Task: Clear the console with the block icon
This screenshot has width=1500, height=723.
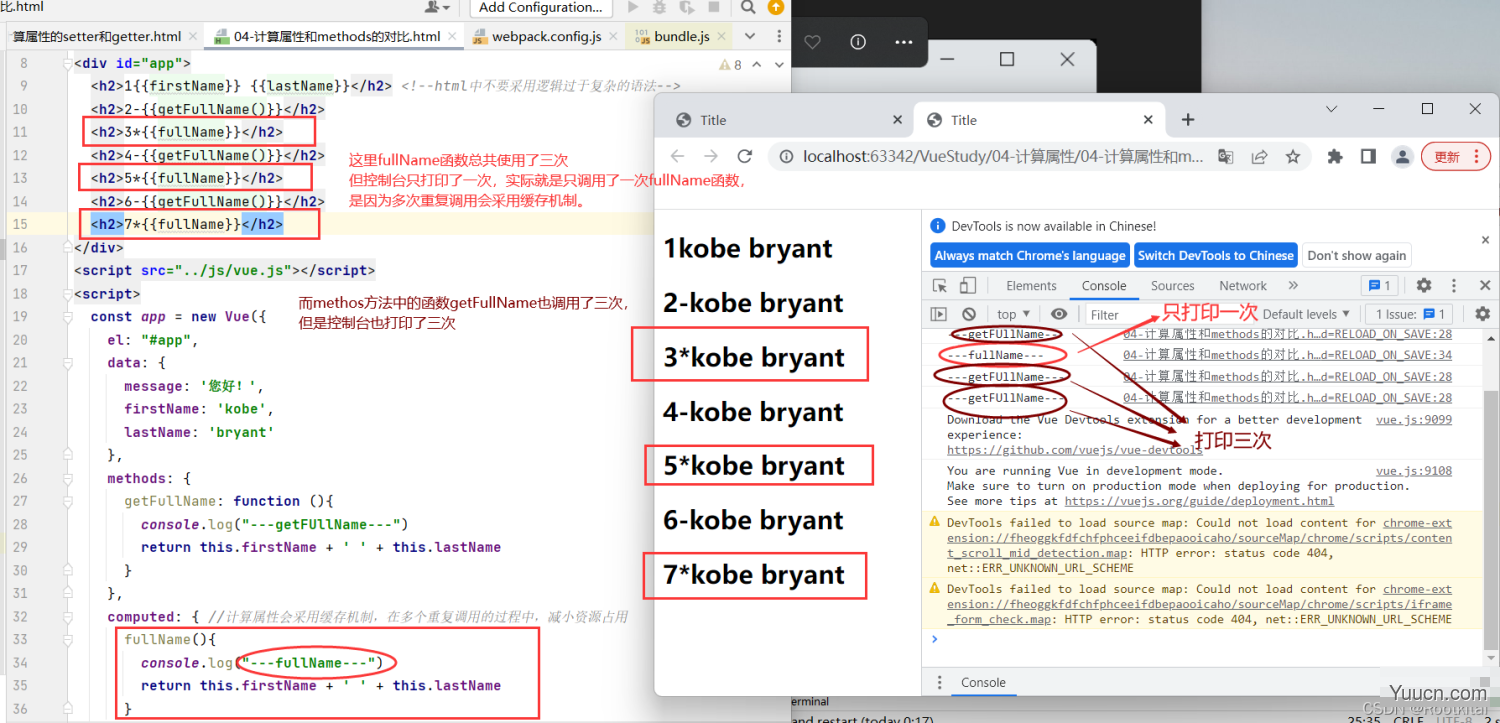Action: [x=968, y=314]
